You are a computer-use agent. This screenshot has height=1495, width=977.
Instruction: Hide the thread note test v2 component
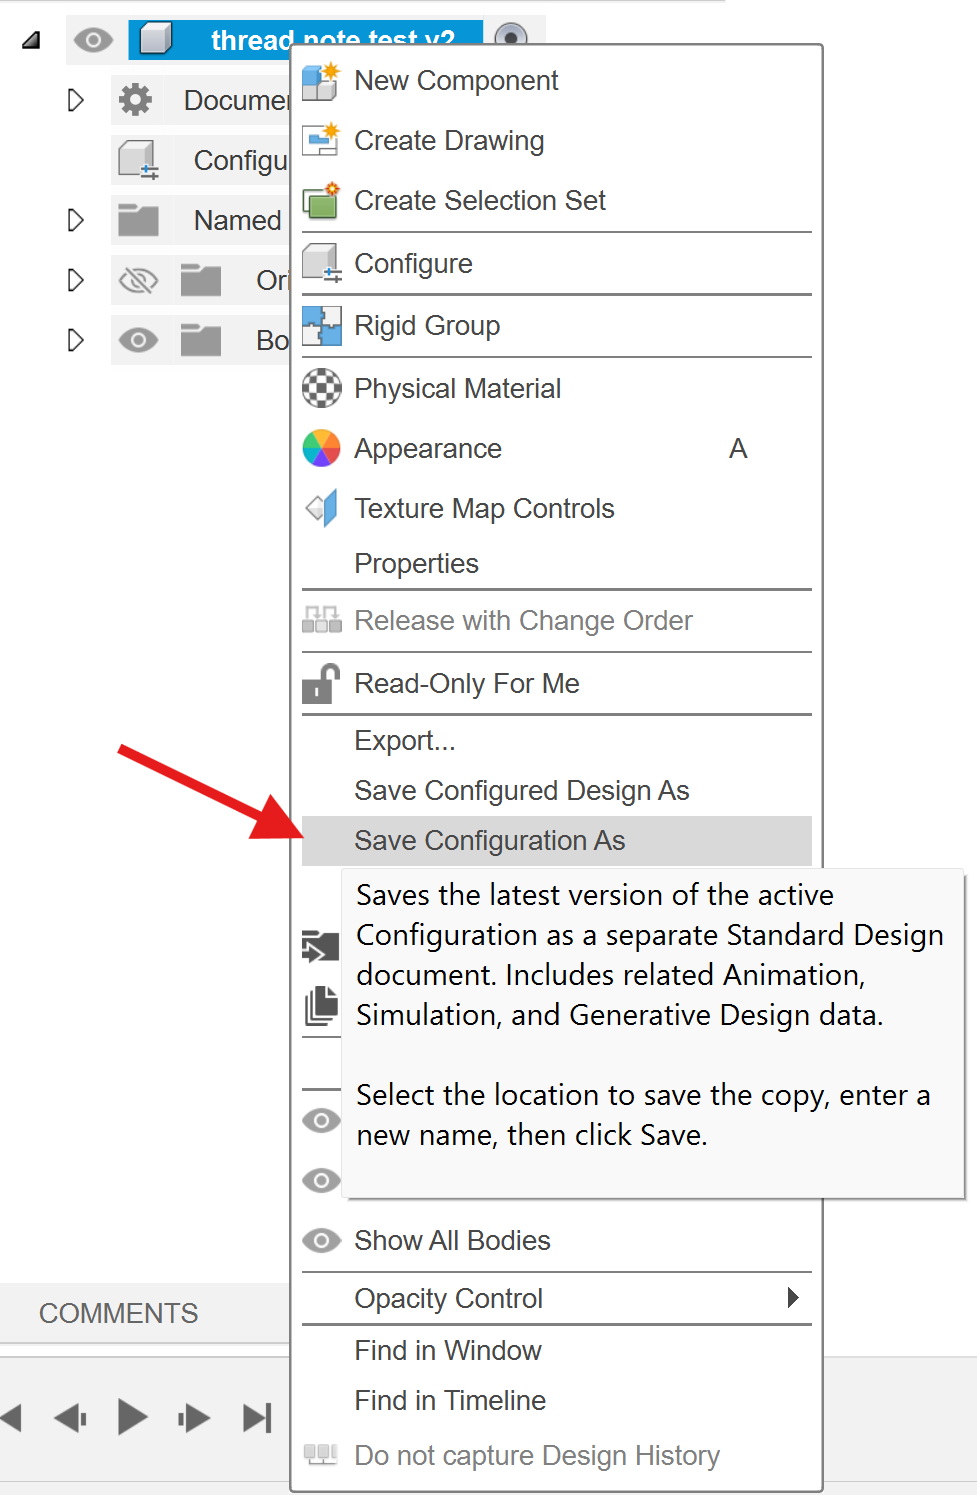click(93, 40)
